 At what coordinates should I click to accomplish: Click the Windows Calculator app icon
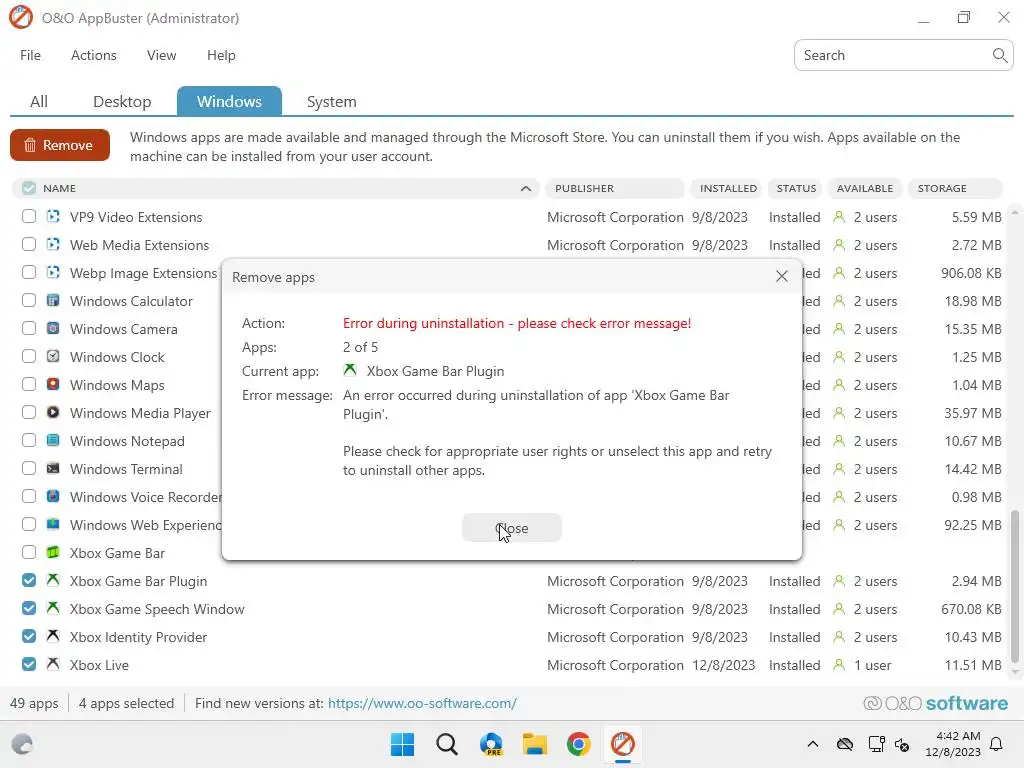coord(53,300)
